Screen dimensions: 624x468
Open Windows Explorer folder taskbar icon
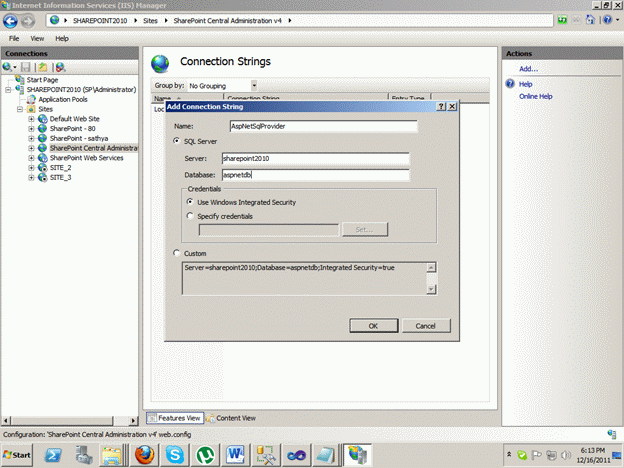click(x=111, y=455)
